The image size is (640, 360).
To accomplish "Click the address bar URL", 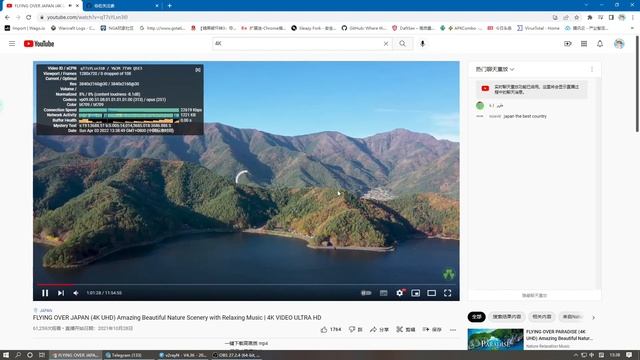I will [87, 17].
